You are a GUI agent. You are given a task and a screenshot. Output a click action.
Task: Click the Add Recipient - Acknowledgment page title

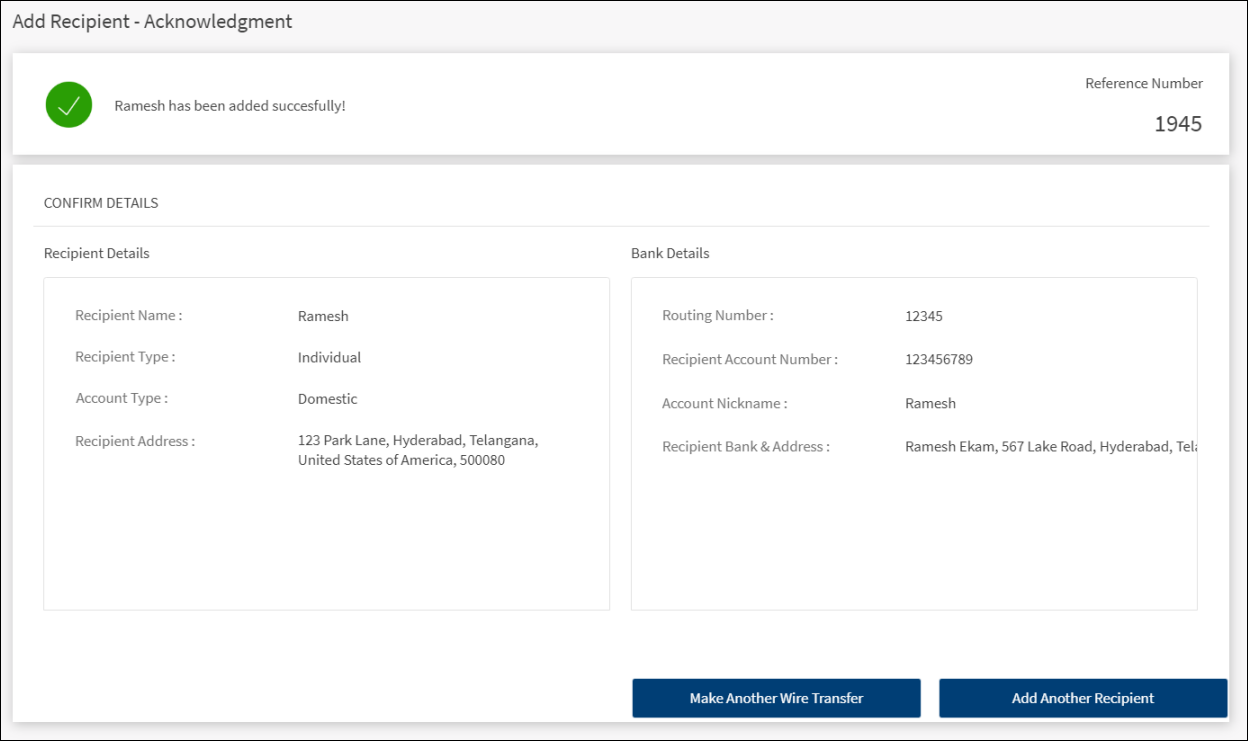coord(152,21)
